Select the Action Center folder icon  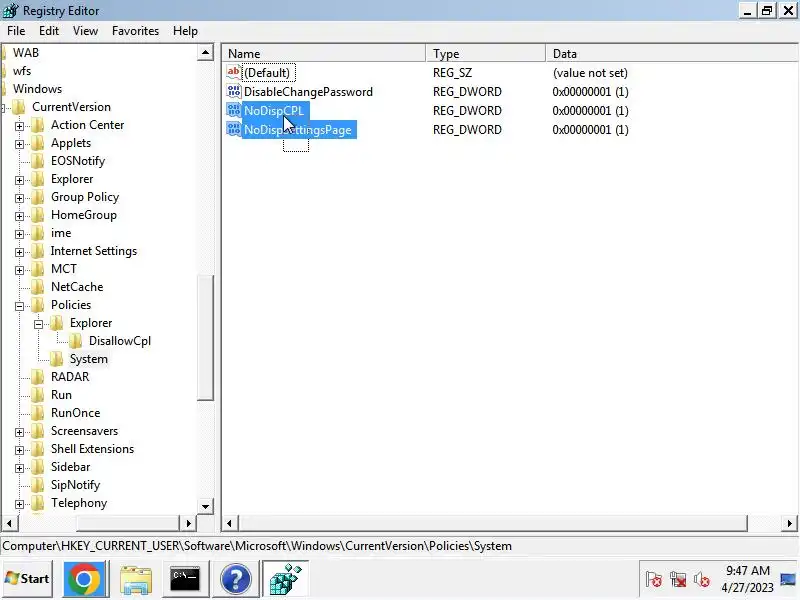[x=38, y=125]
